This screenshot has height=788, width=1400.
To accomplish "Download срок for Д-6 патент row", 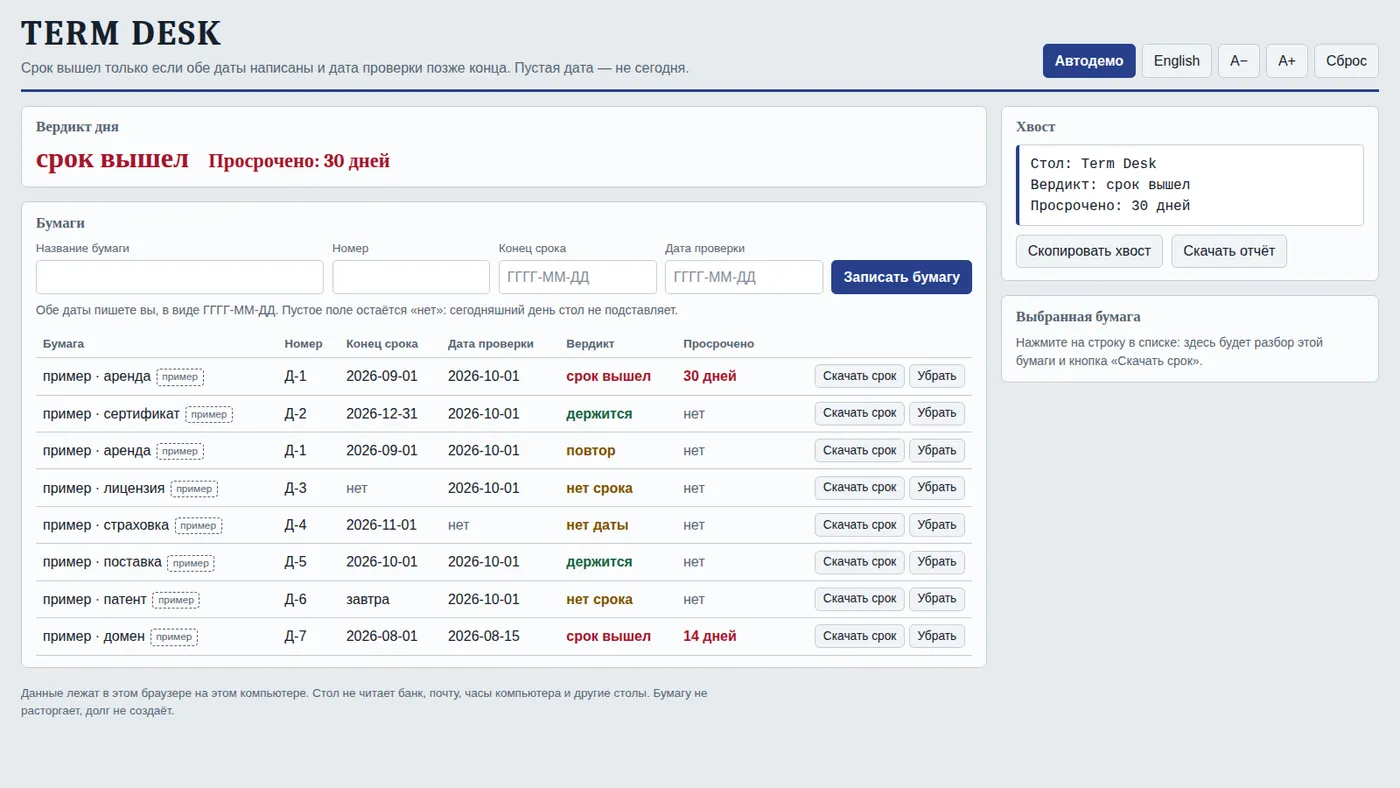I will pyautogui.click(x=860, y=598).
